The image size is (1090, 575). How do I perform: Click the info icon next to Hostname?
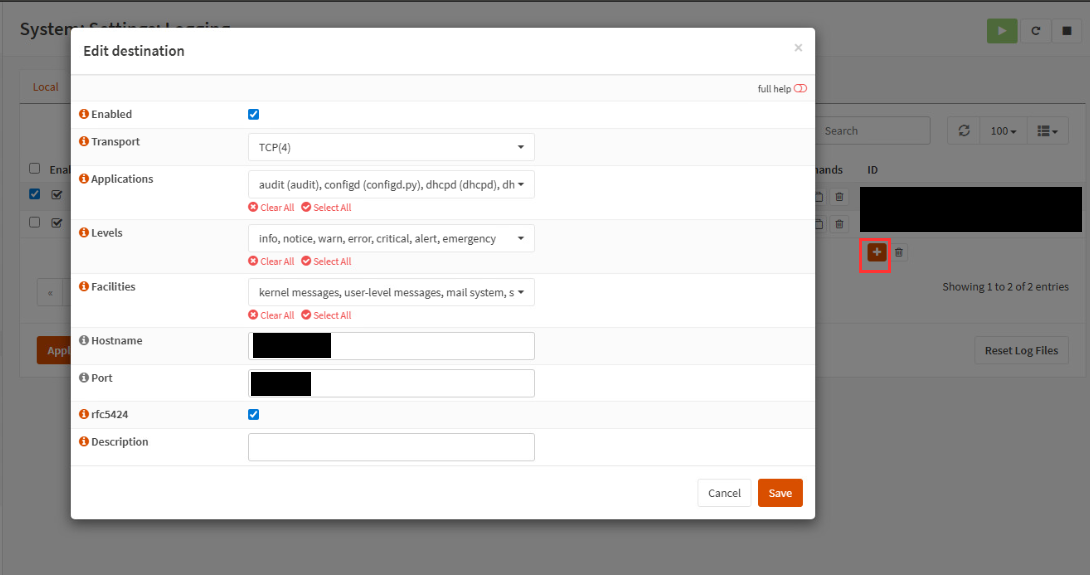tap(84, 341)
